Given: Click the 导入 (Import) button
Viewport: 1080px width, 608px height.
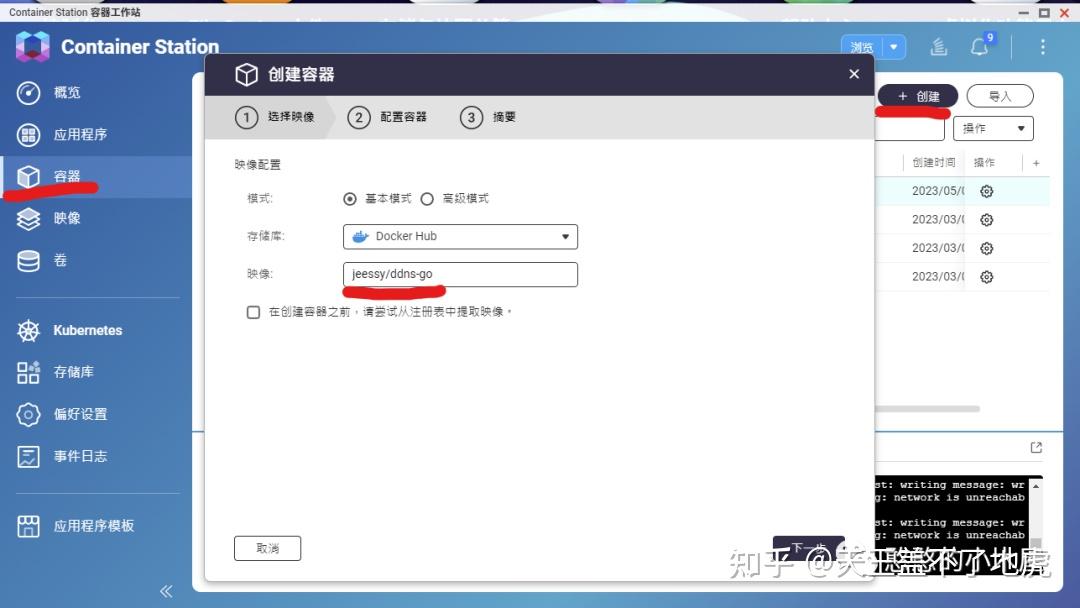Looking at the screenshot, I should (999, 96).
